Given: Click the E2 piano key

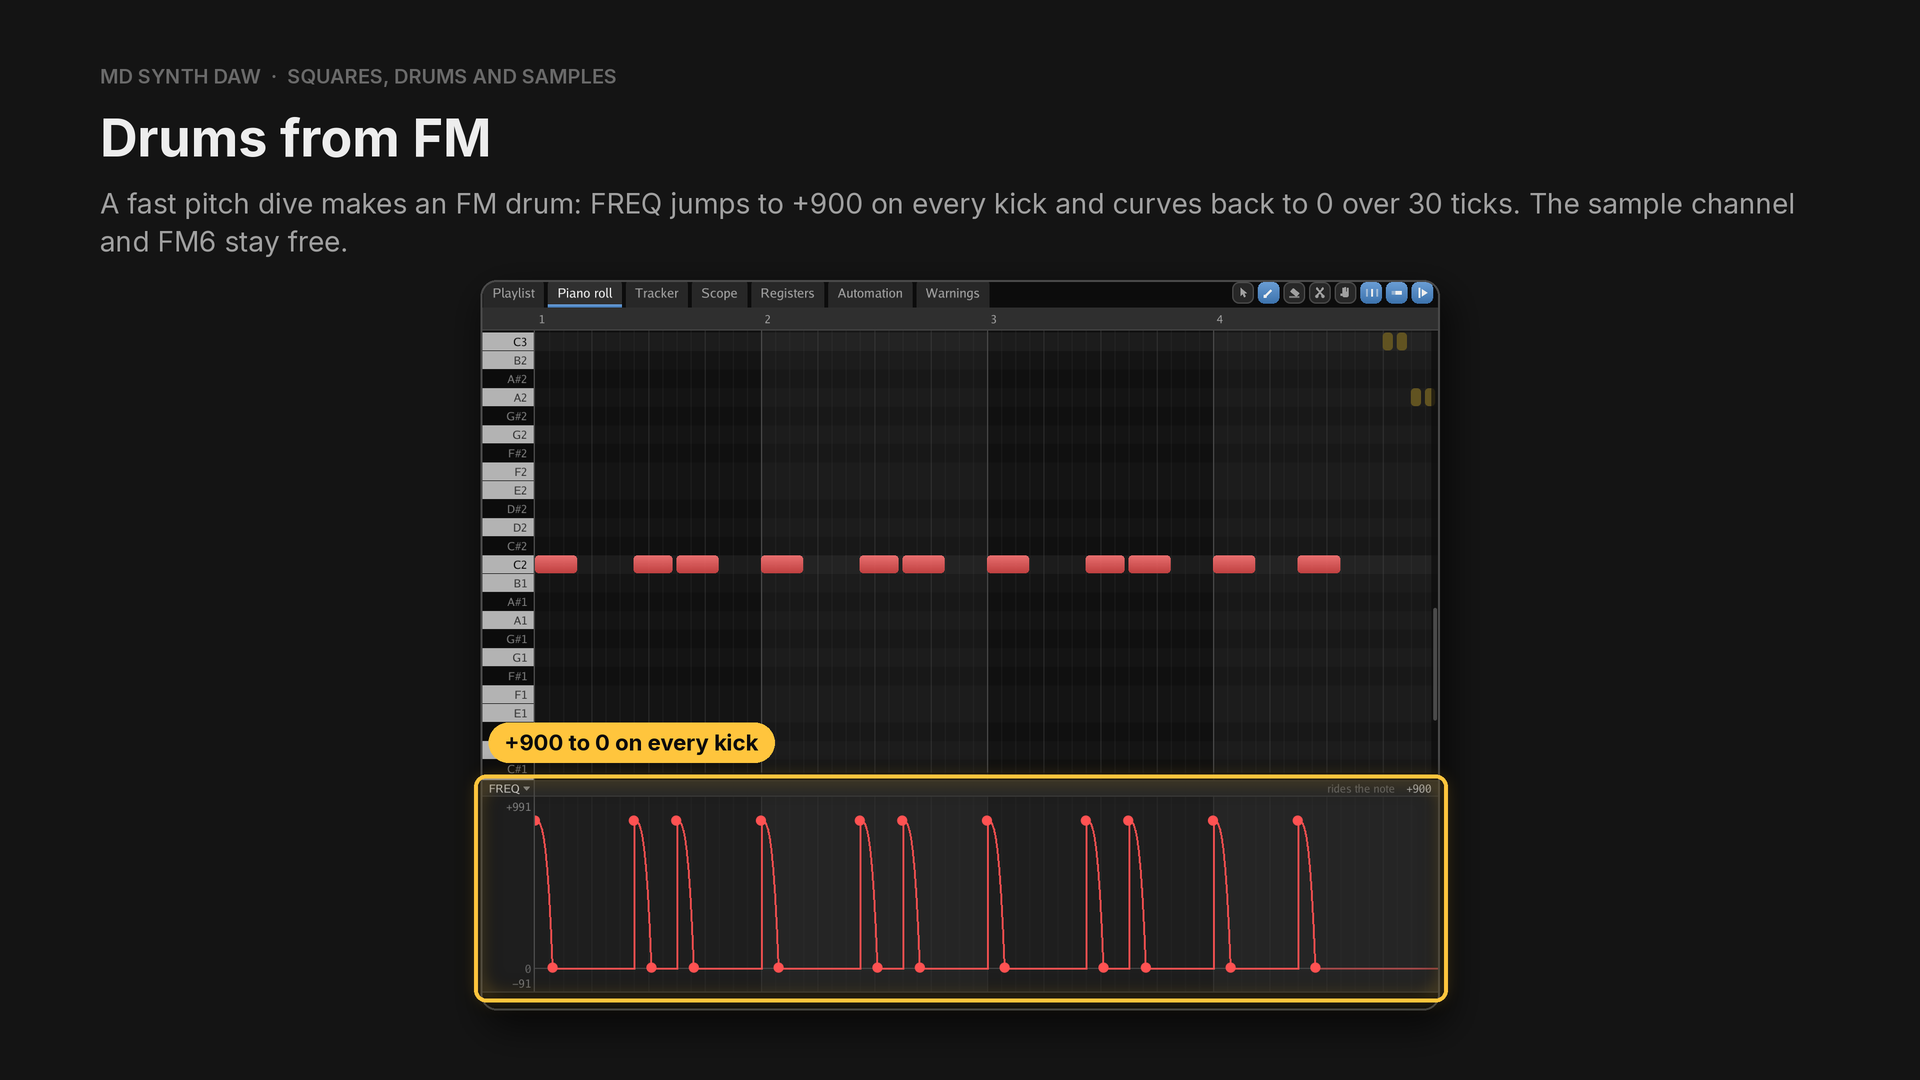Looking at the screenshot, I should pyautogui.click(x=508, y=491).
